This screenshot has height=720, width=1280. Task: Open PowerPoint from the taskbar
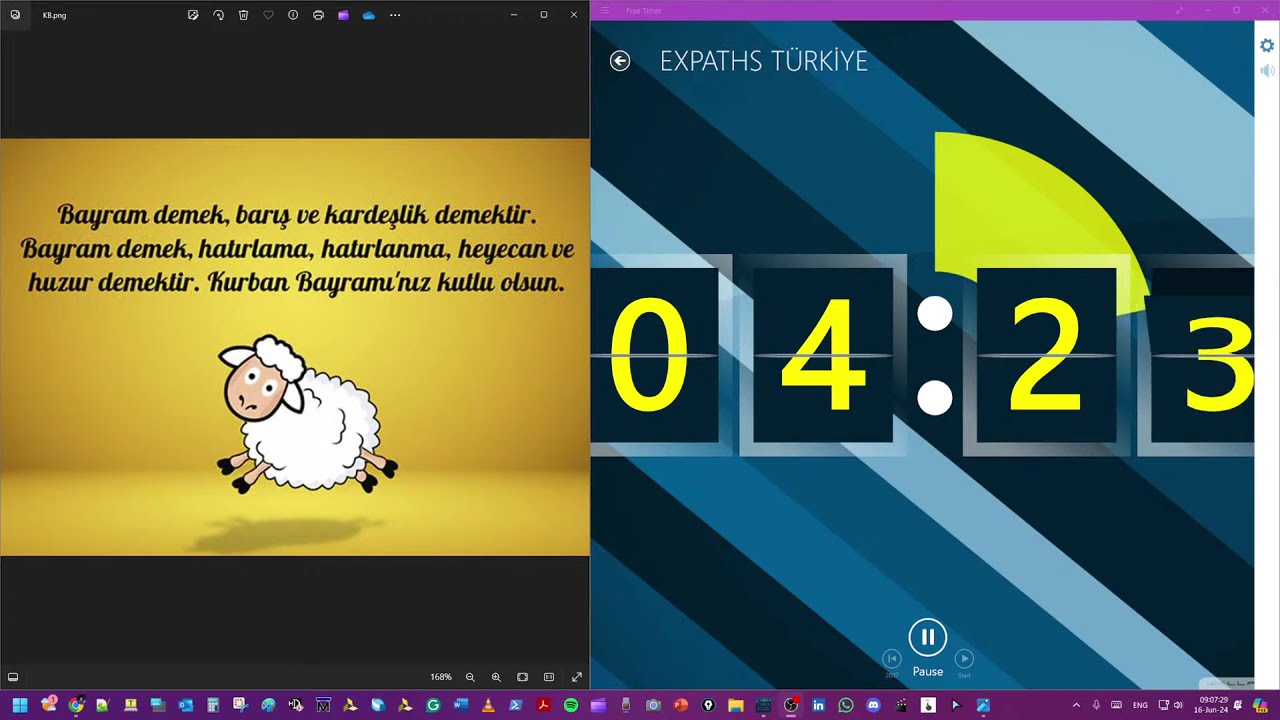click(x=681, y=705)
